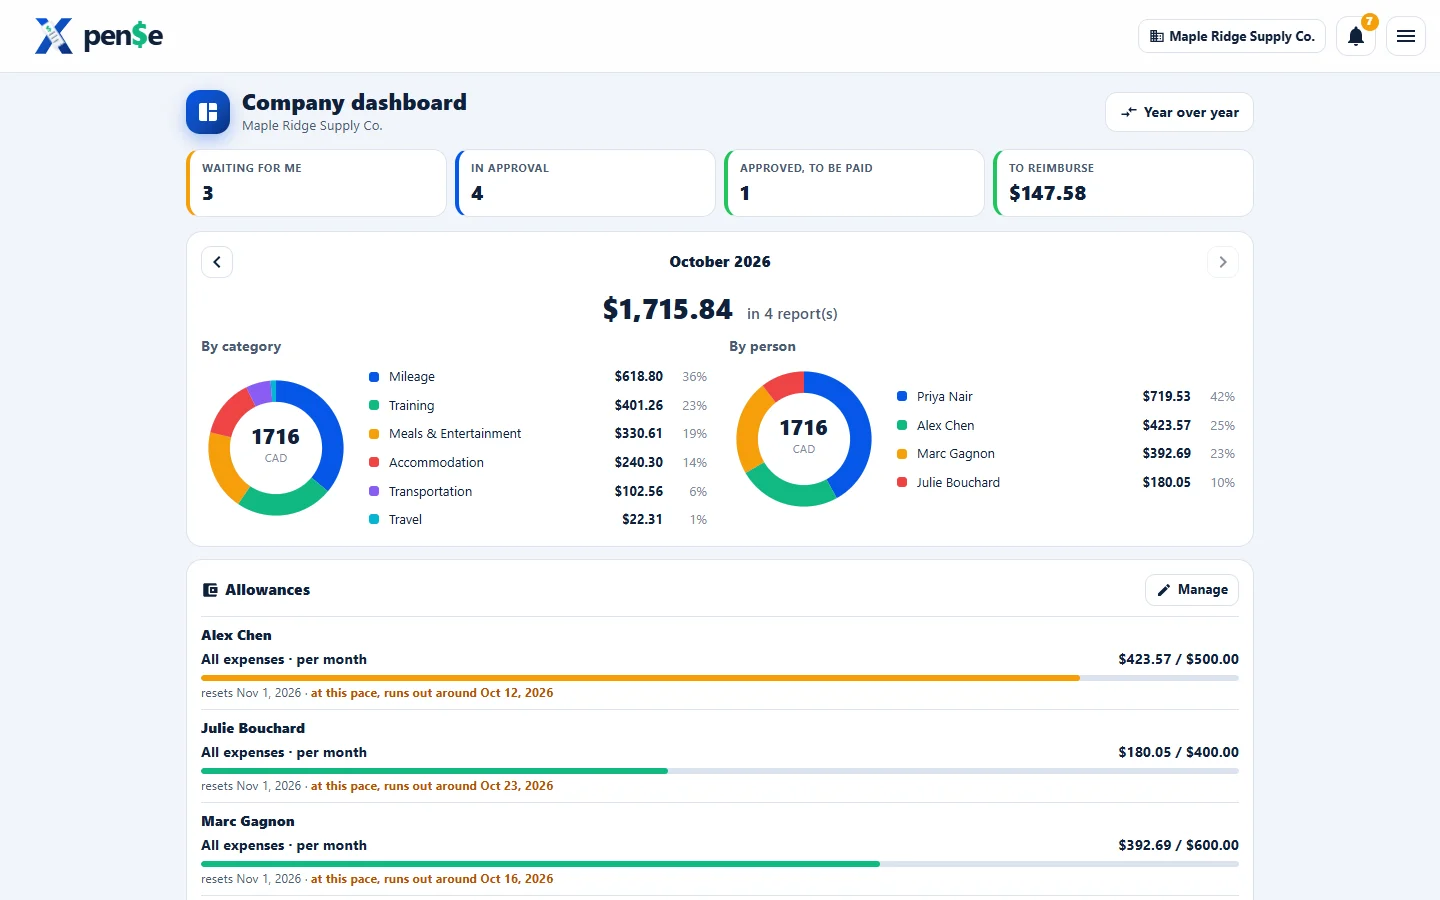
Task: Click the Julie Bouchard legend swatch
Action: tap(902, 482)
